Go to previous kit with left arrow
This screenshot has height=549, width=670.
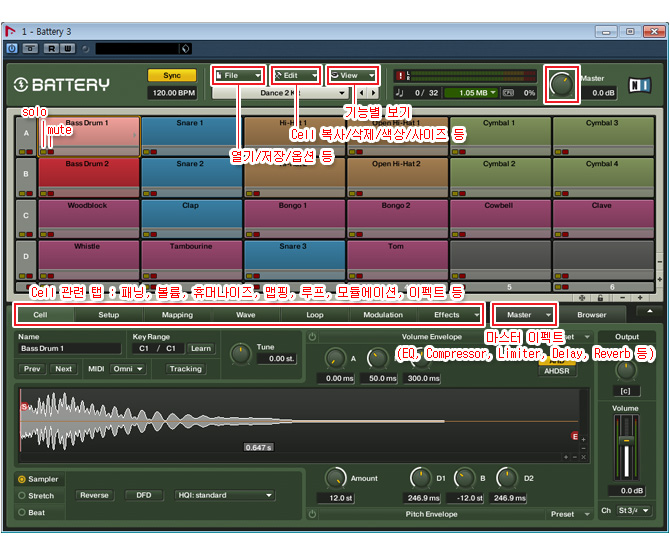coord(361,93)
